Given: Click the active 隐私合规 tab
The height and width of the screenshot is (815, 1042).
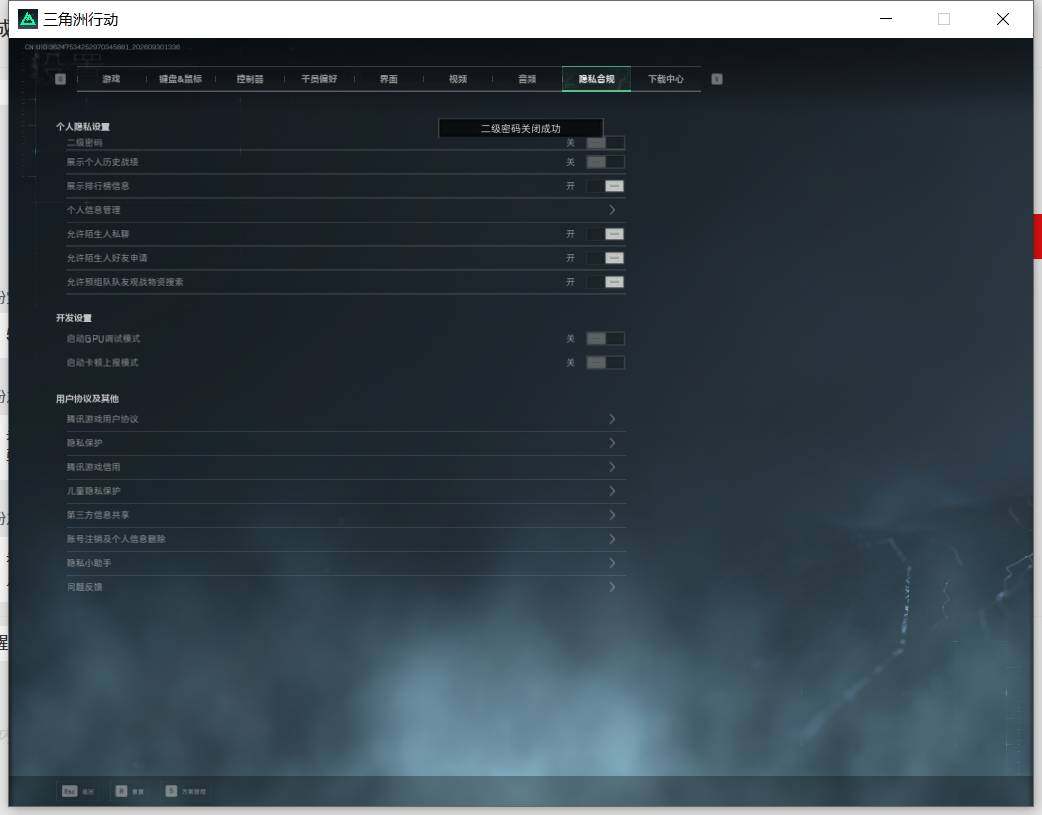Looking at the screenshot, I should tap(597, 79).
